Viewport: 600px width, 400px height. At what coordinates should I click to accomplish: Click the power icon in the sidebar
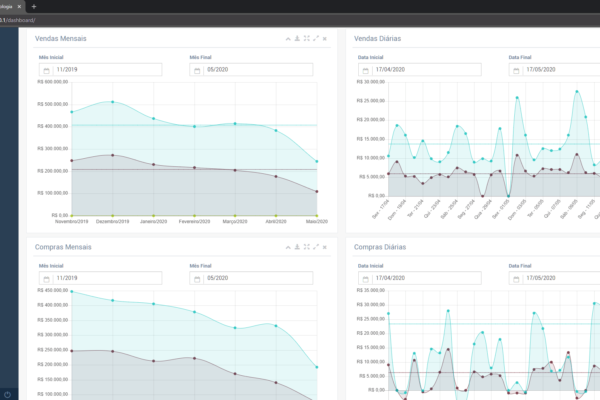7,394
